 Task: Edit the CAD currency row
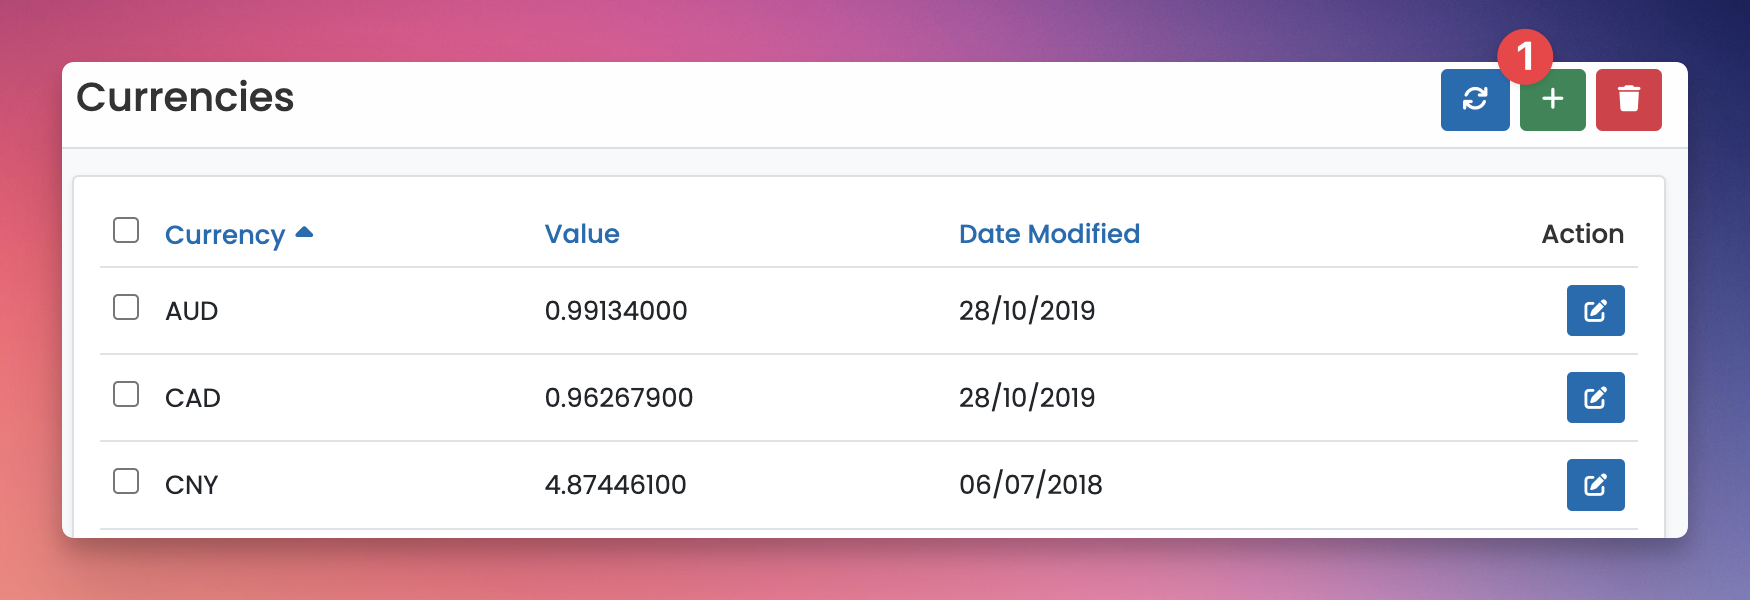1595,397
